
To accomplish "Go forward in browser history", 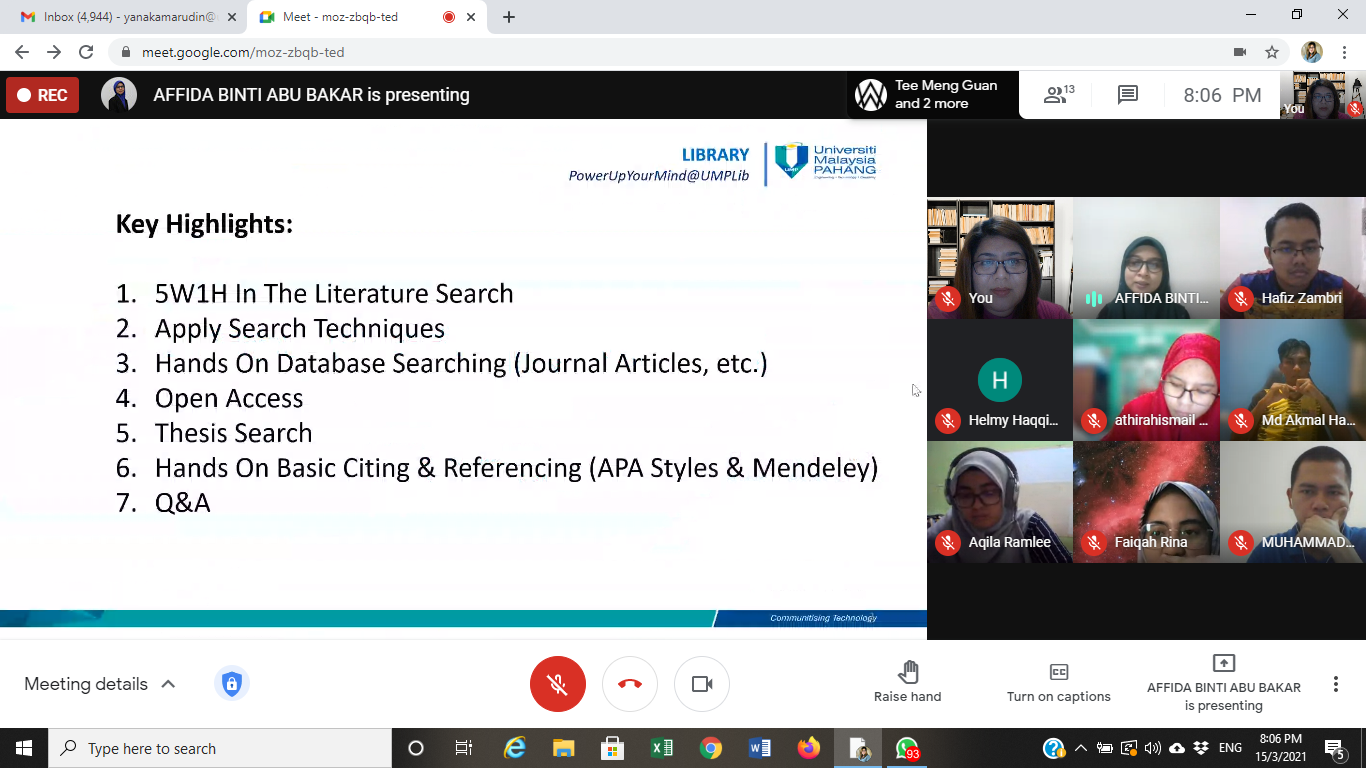I will click(54, 52).
